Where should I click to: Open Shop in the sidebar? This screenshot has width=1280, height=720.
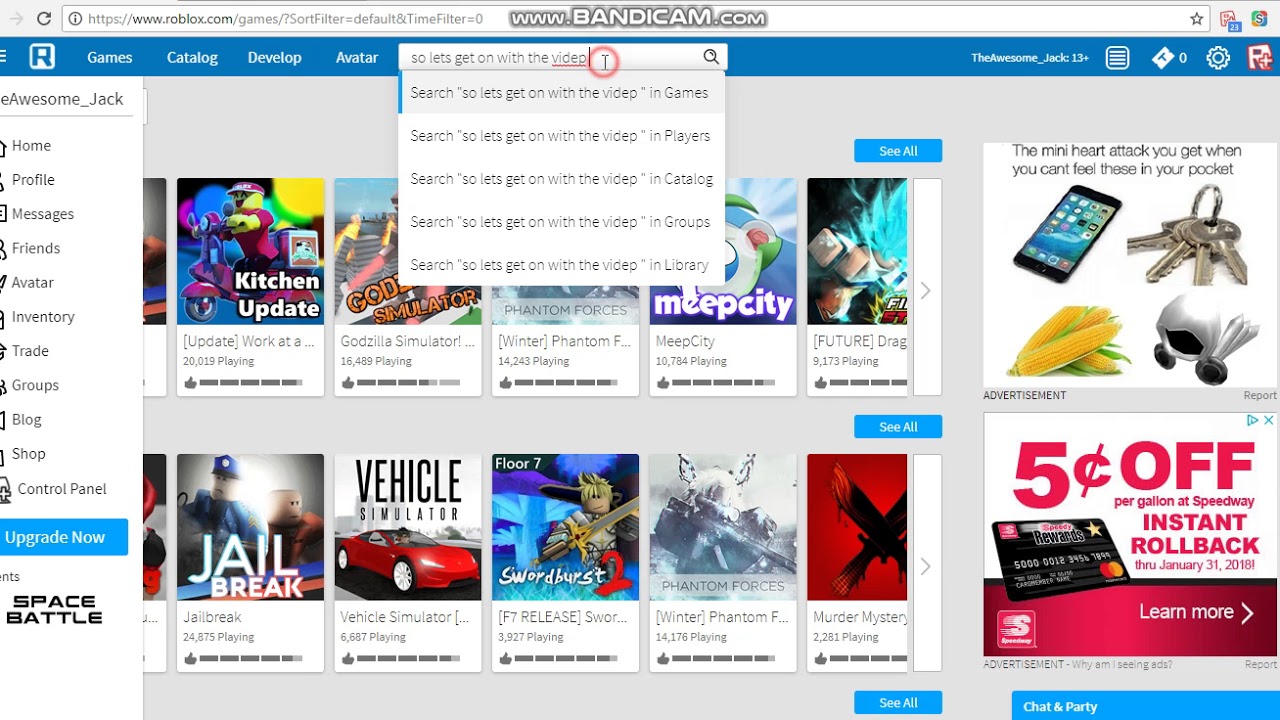pos(28,454)
